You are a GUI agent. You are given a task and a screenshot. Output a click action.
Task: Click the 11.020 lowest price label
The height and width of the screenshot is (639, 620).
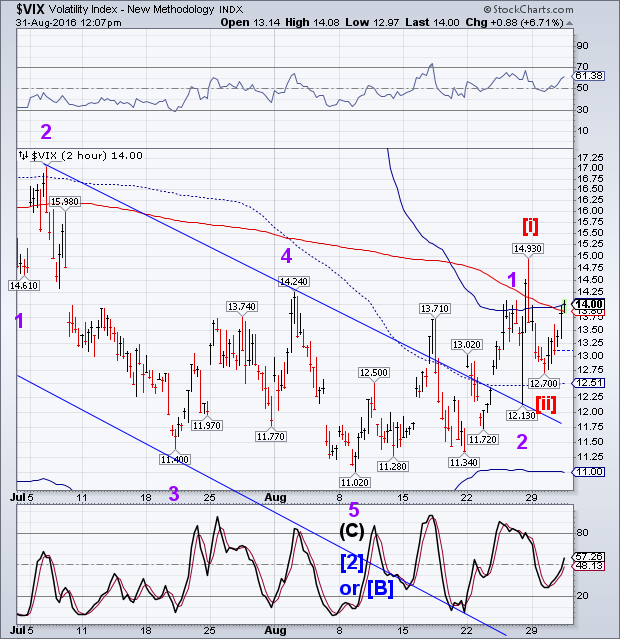pyautogui.click(x=355, y=483)
